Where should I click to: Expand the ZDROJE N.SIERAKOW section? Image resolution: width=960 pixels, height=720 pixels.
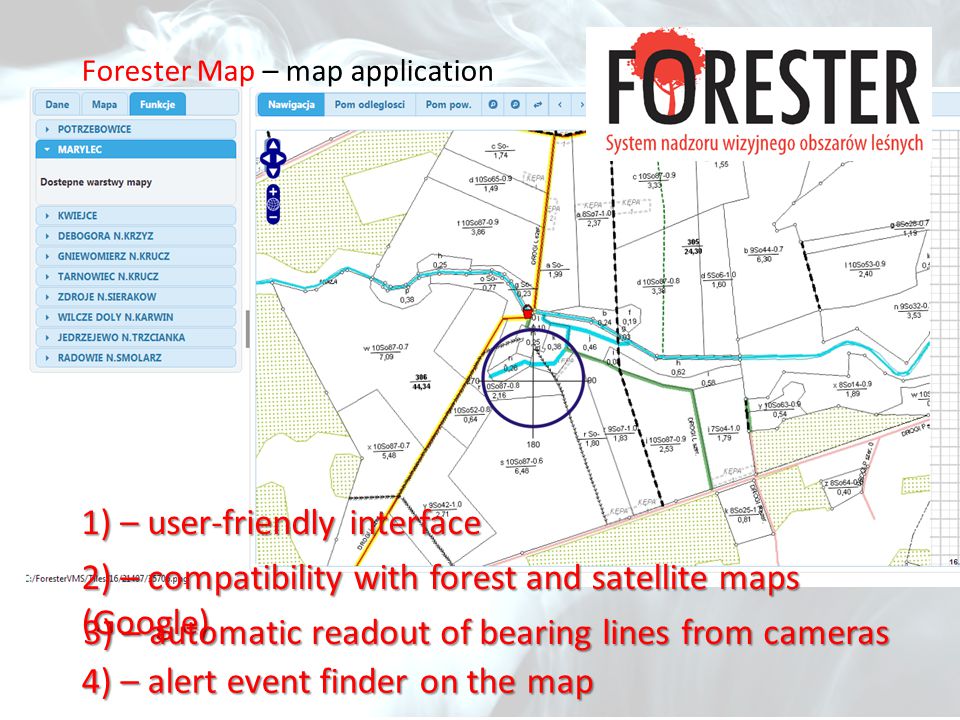click(x=136, y=296)
